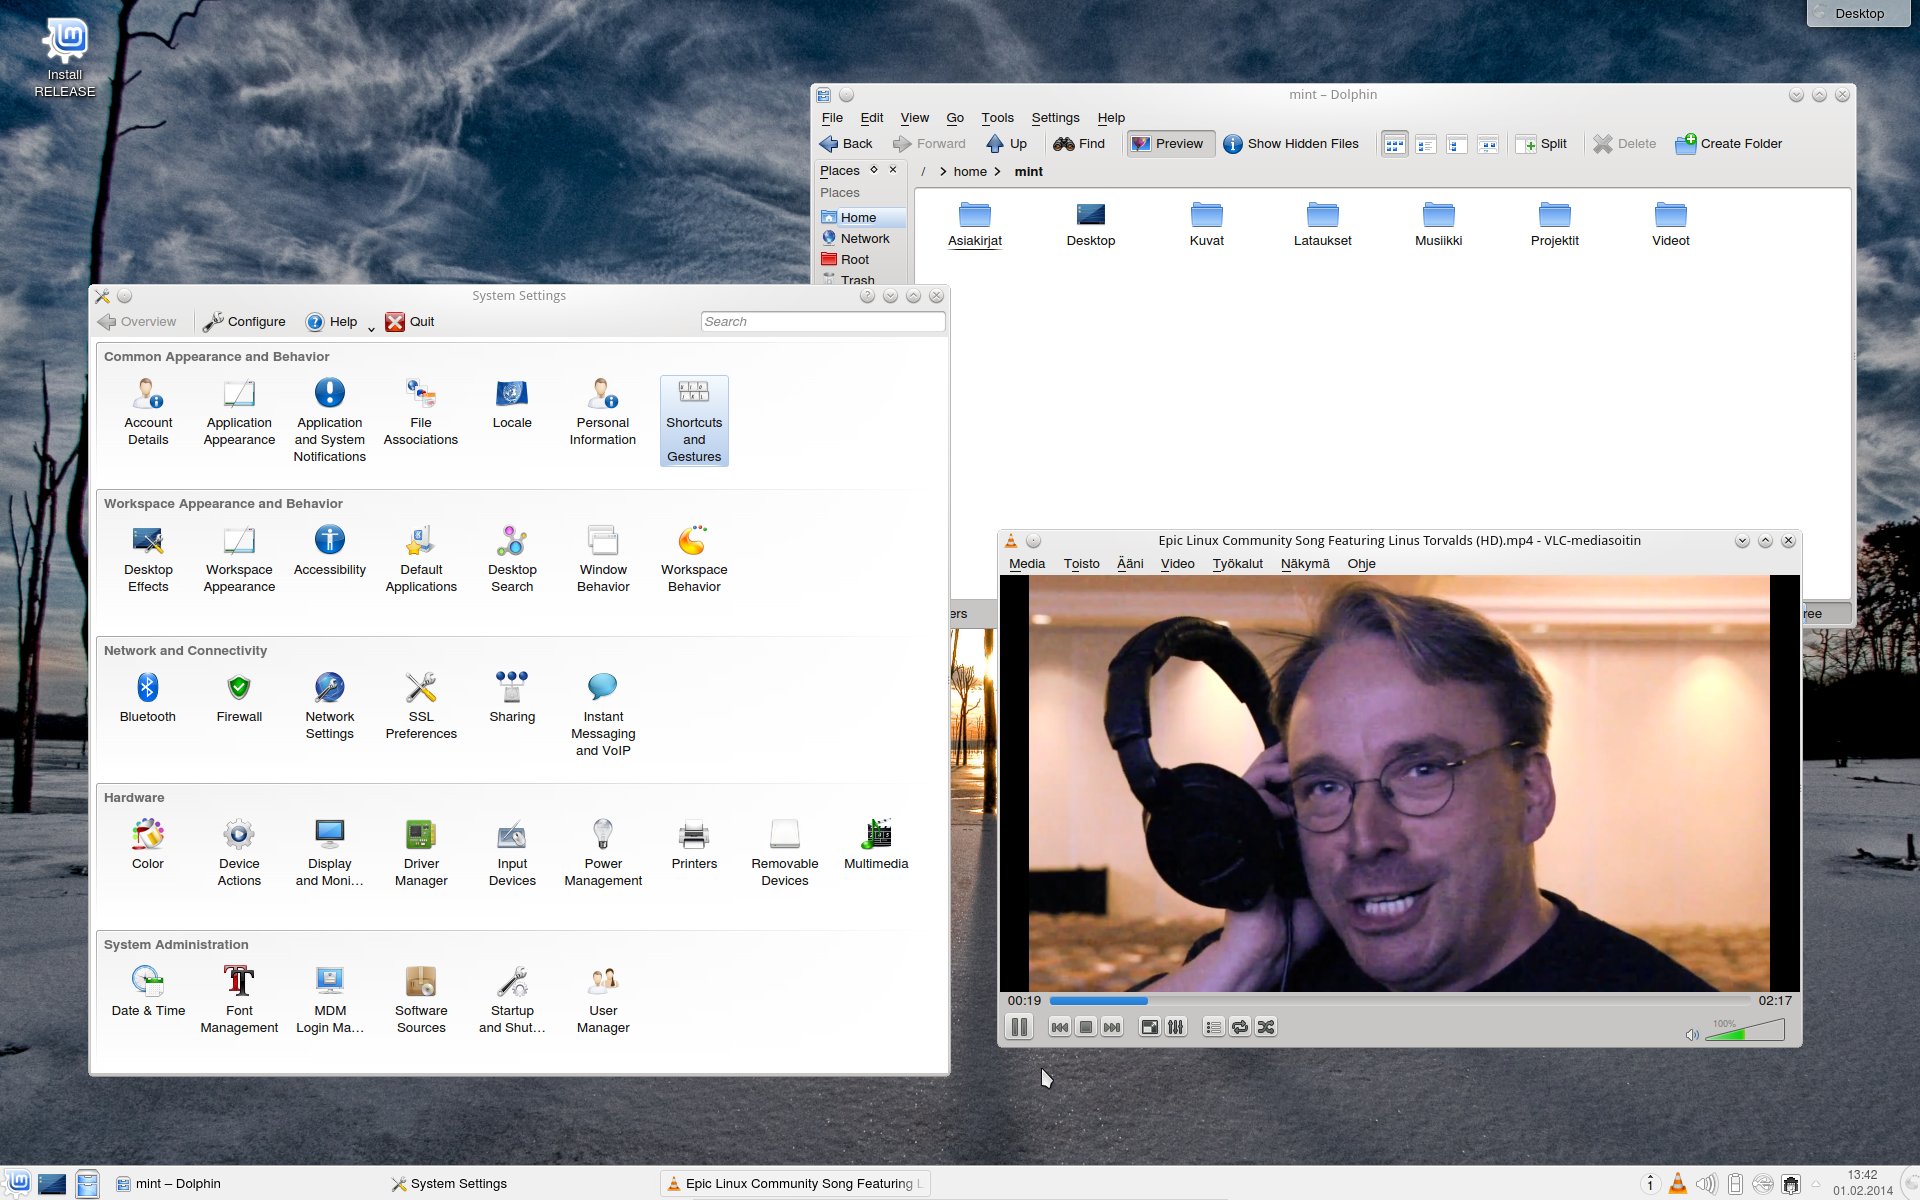This screenshot has width=1920, height=1200.
Task: Toggle VLC playlist view
Action: point(1213,1027)
